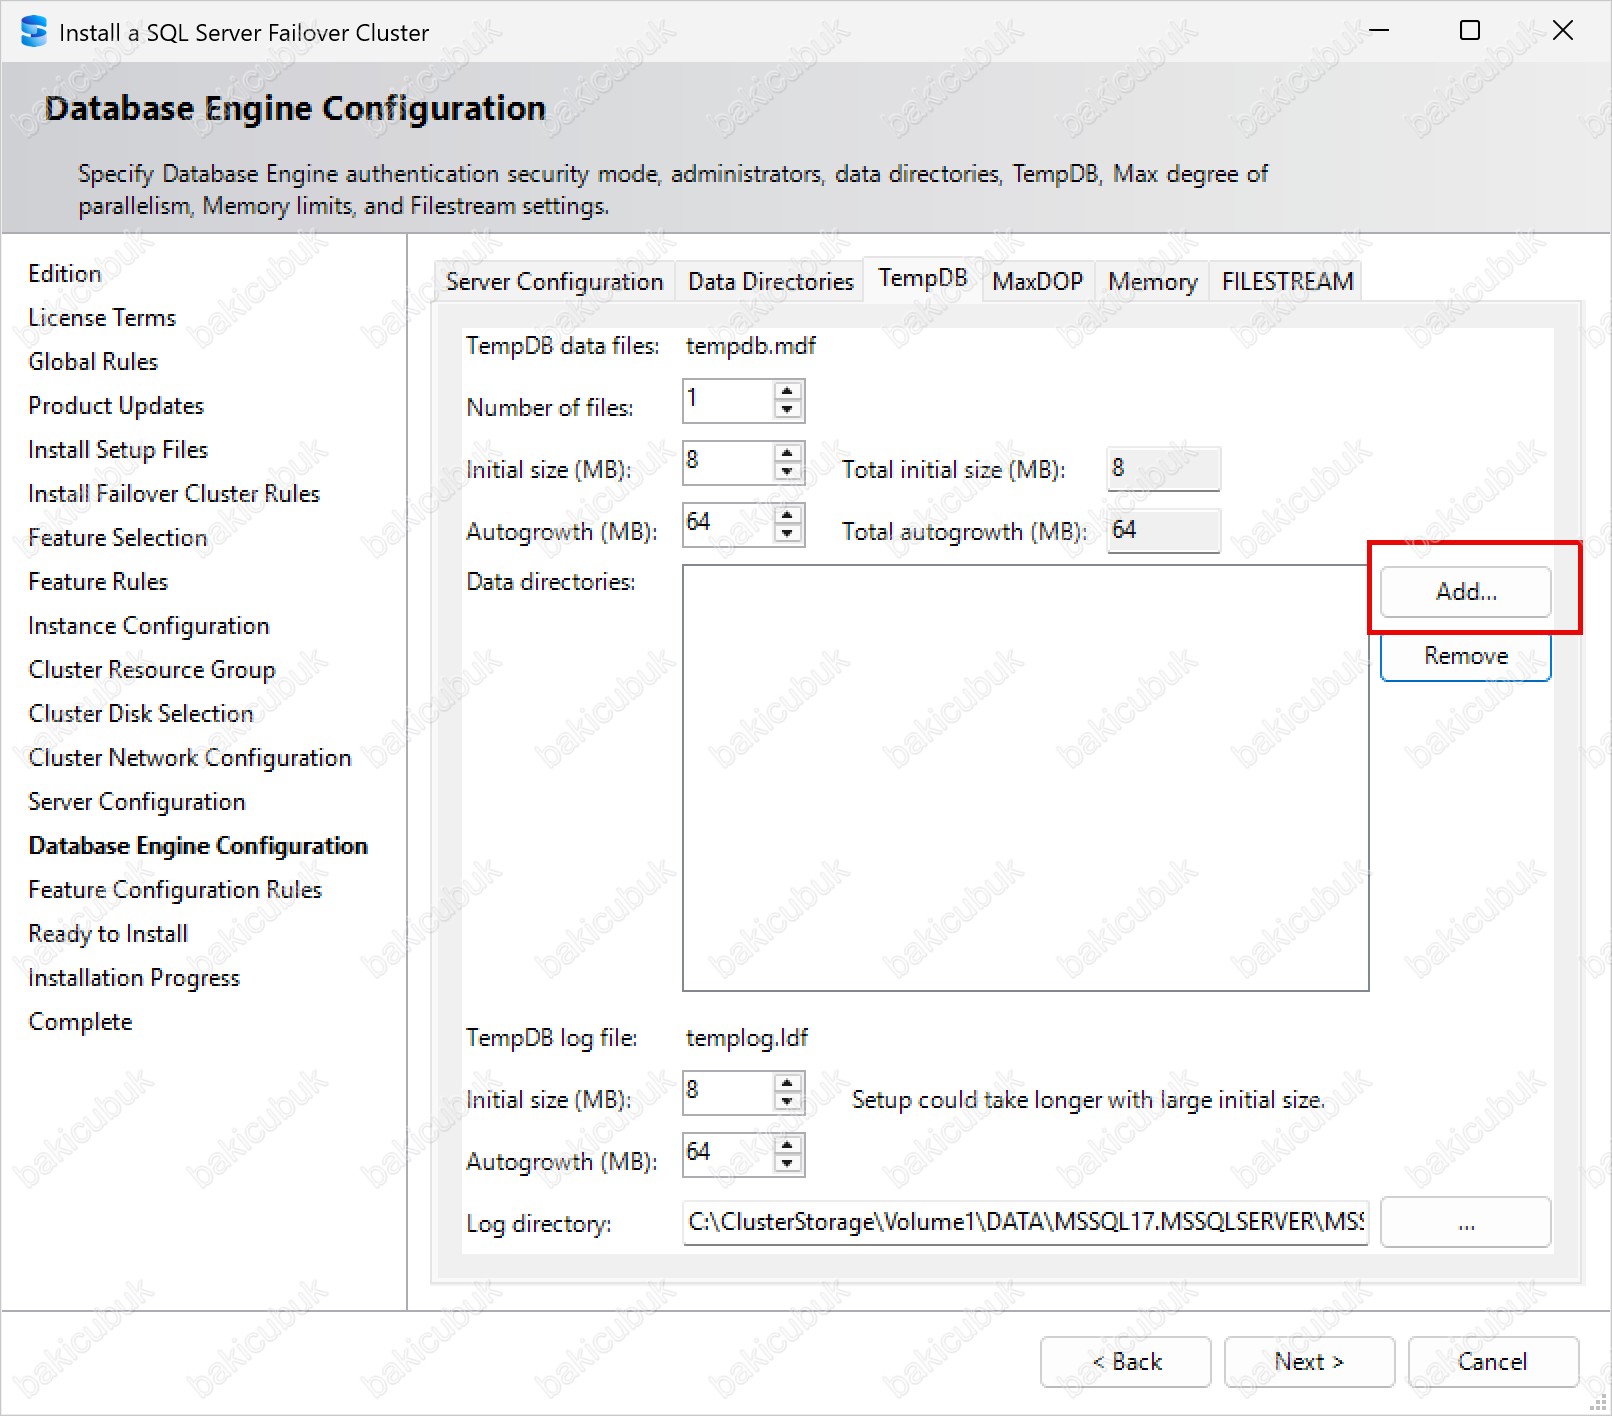Increase TempDB log file initial size
Viewport: 1612px width, 1416px height.
coord(788,1083)
